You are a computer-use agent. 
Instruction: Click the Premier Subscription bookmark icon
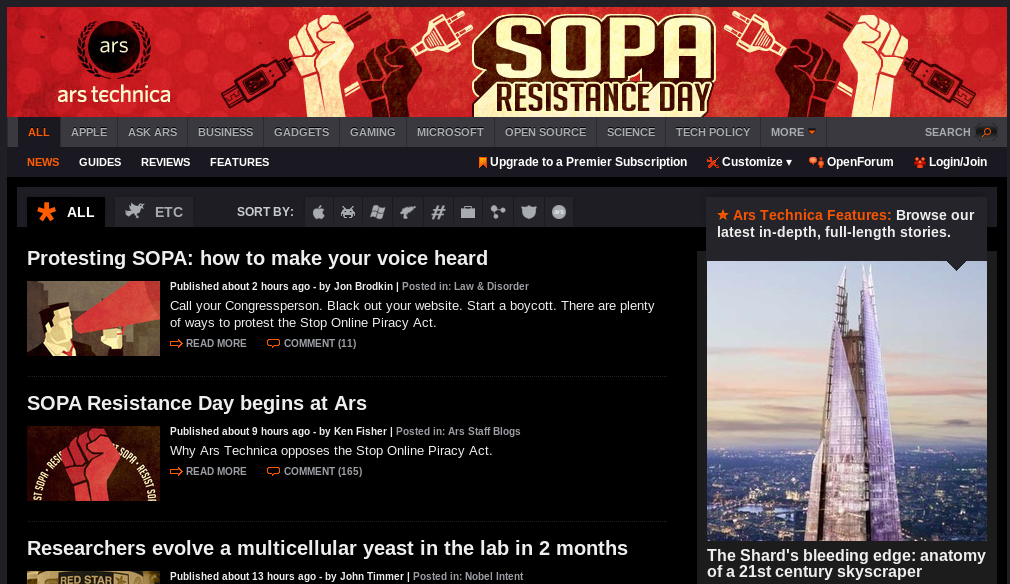tap(482, 163)
